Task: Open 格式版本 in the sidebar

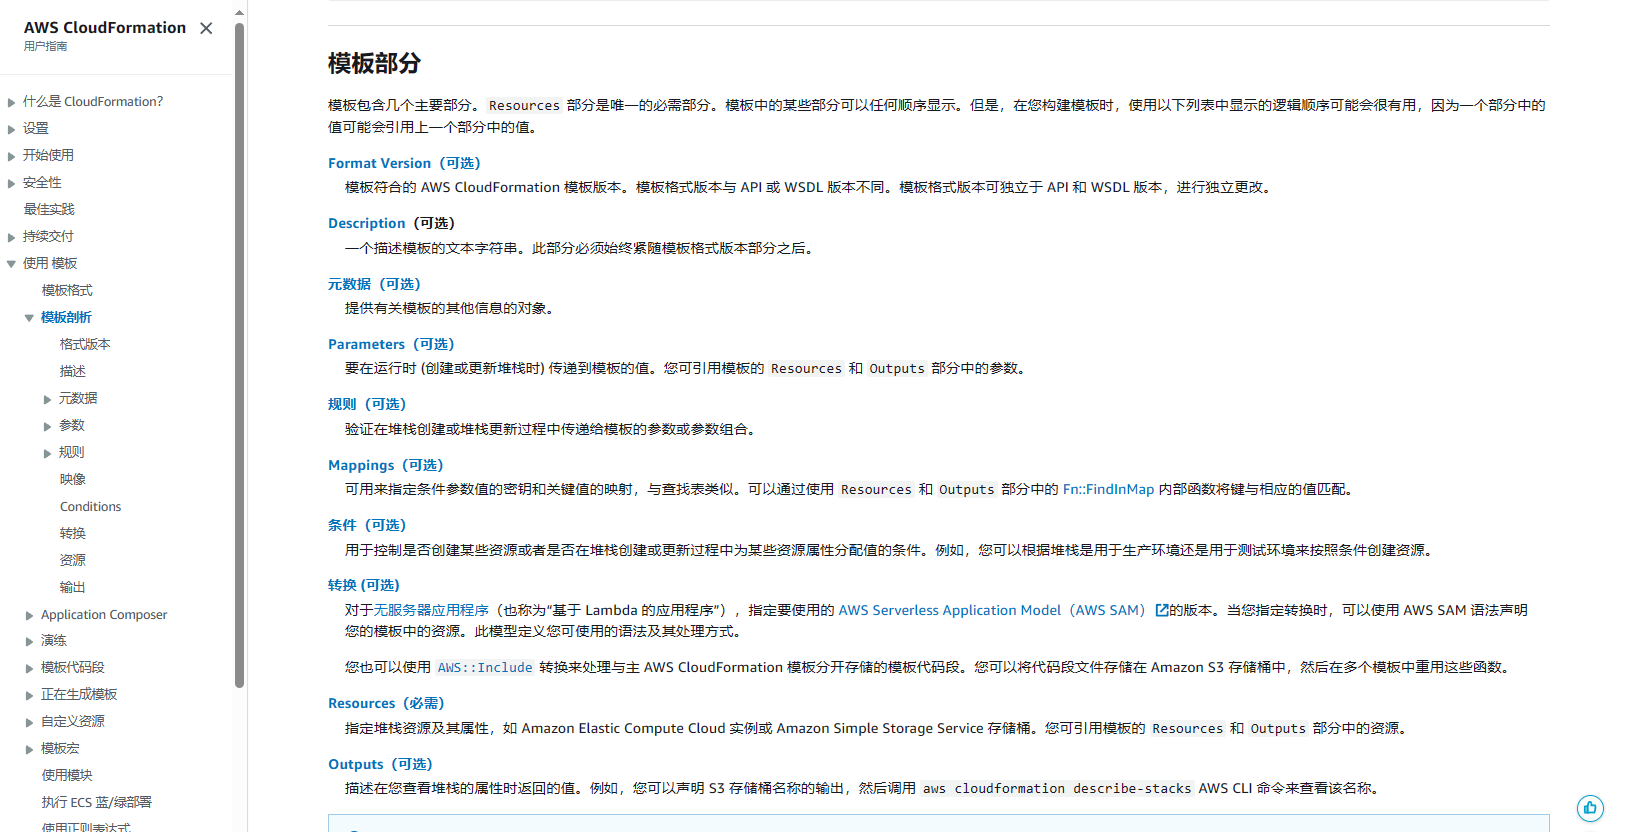Action: pos(85,344)
